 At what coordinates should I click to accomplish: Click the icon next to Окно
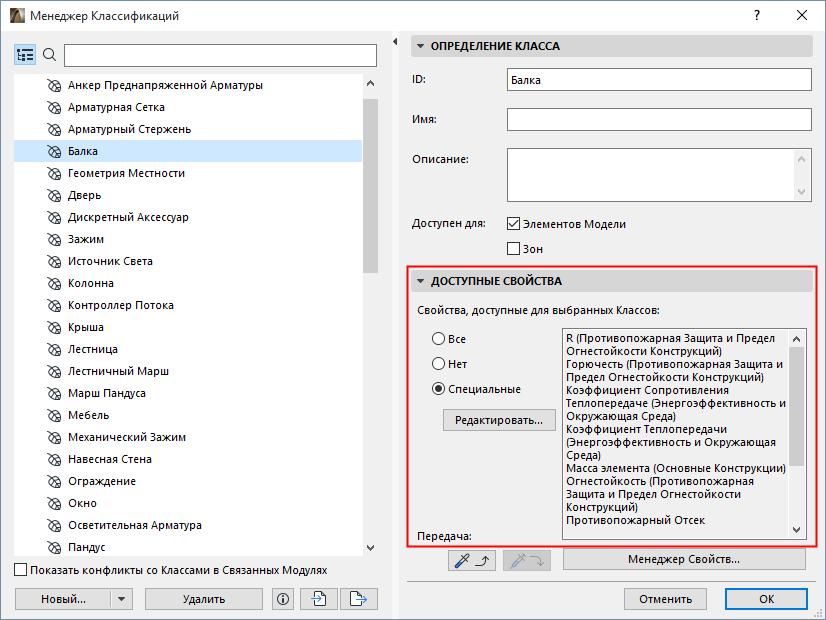(54, 504)
